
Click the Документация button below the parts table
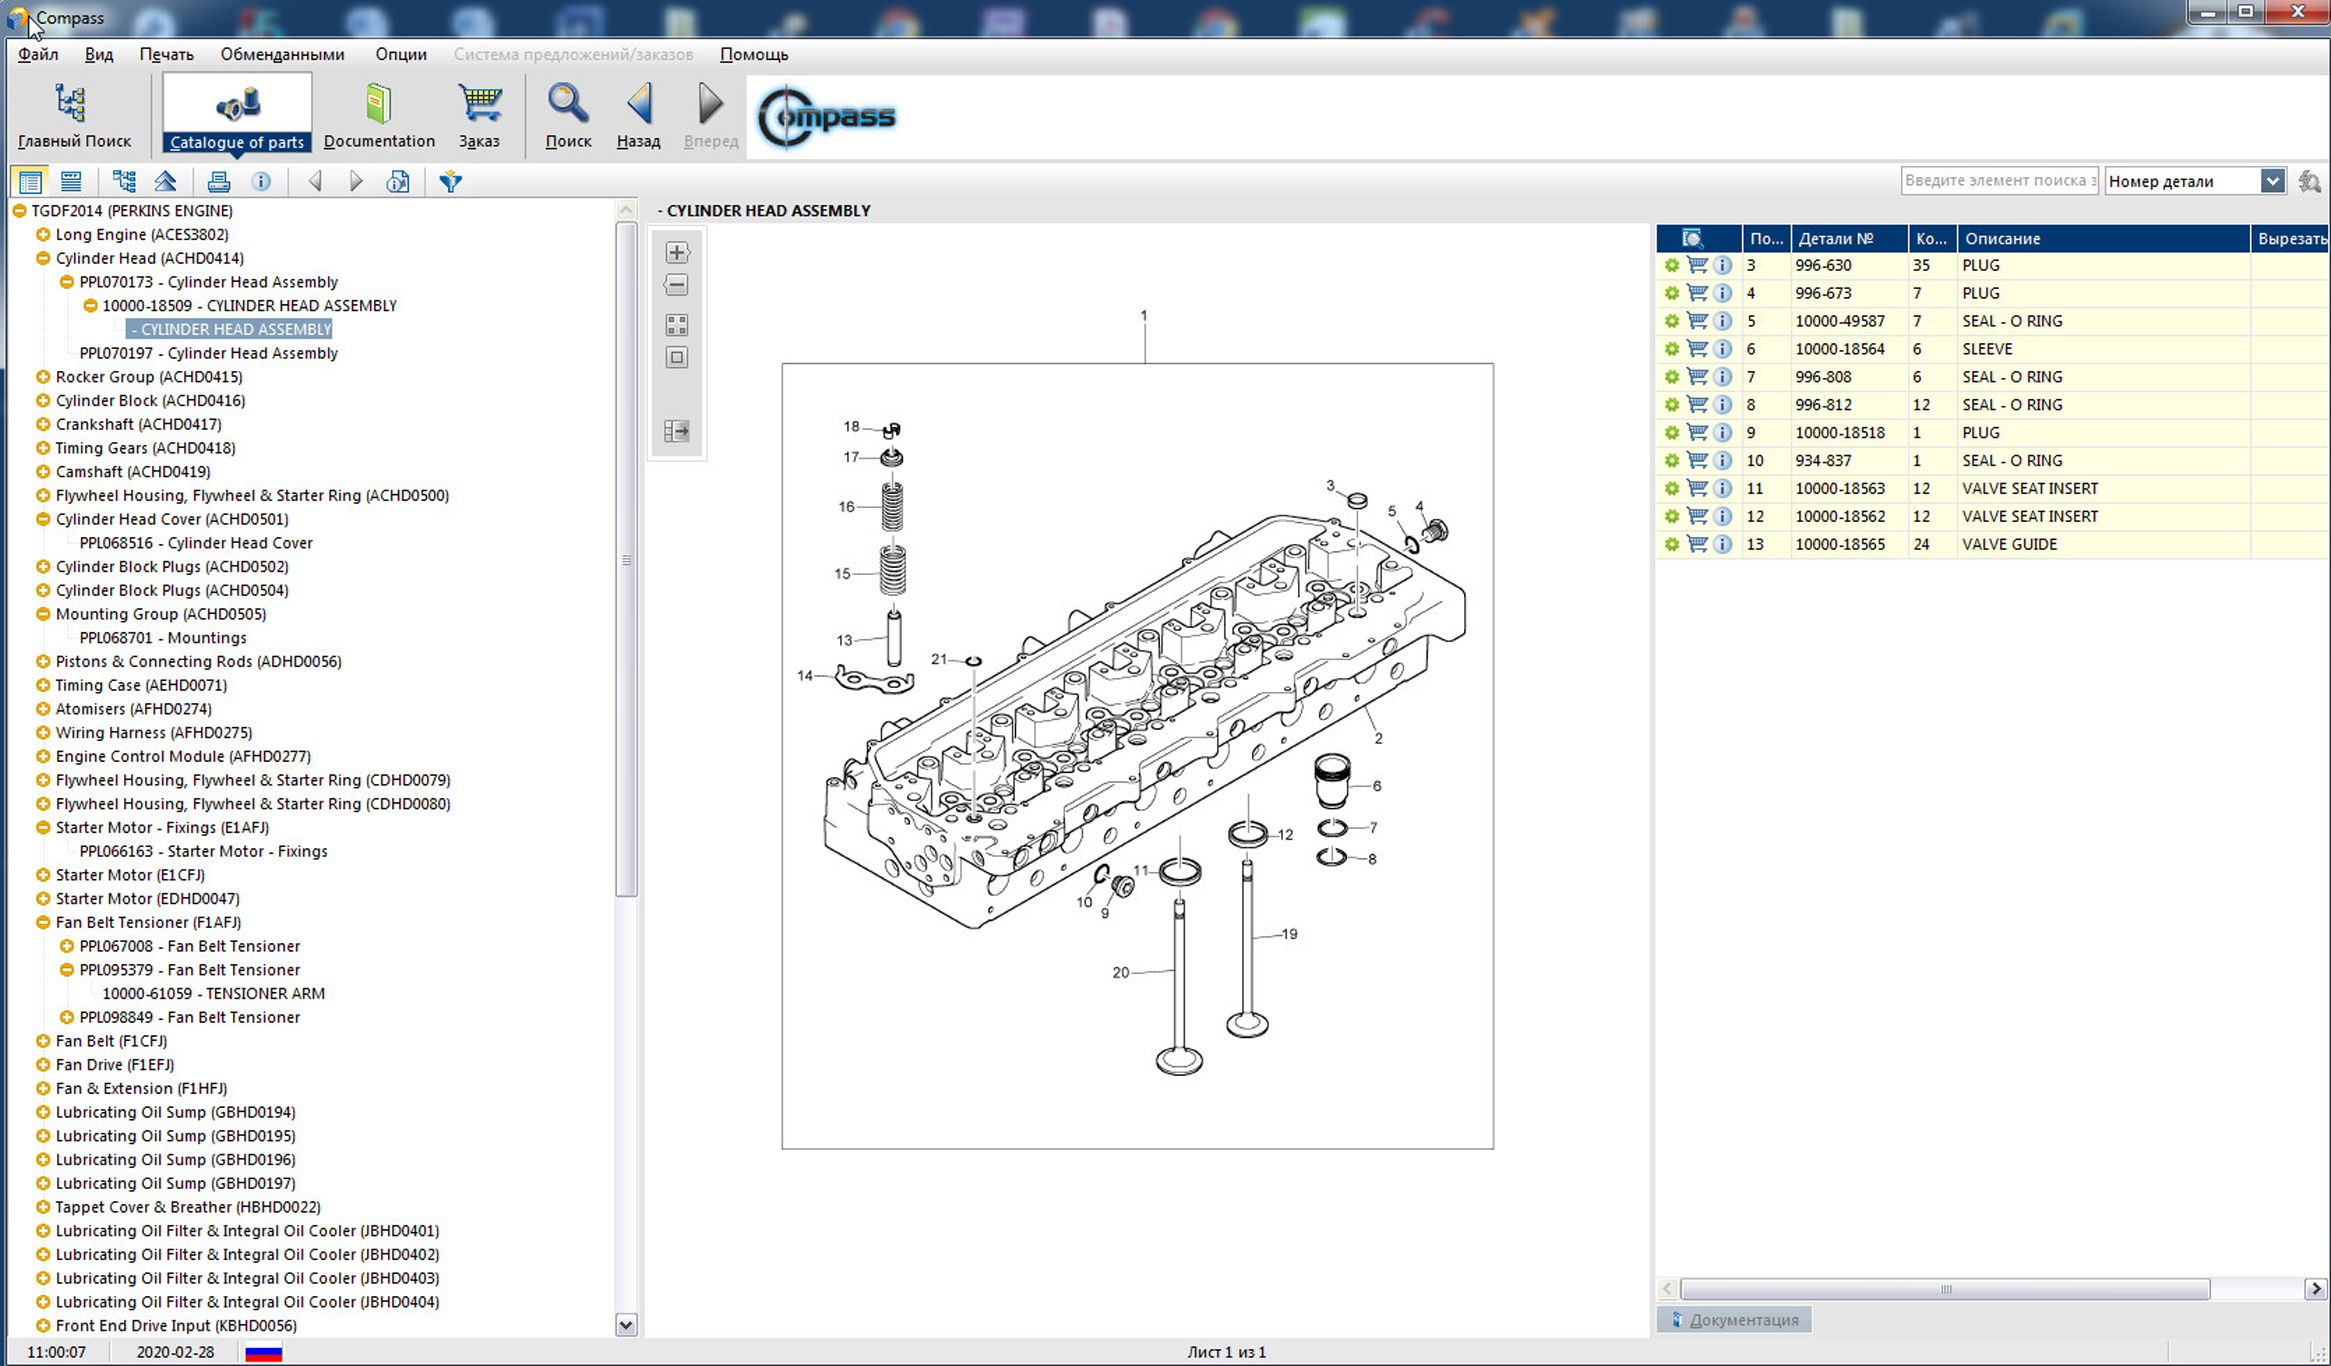[1734, 1320]
